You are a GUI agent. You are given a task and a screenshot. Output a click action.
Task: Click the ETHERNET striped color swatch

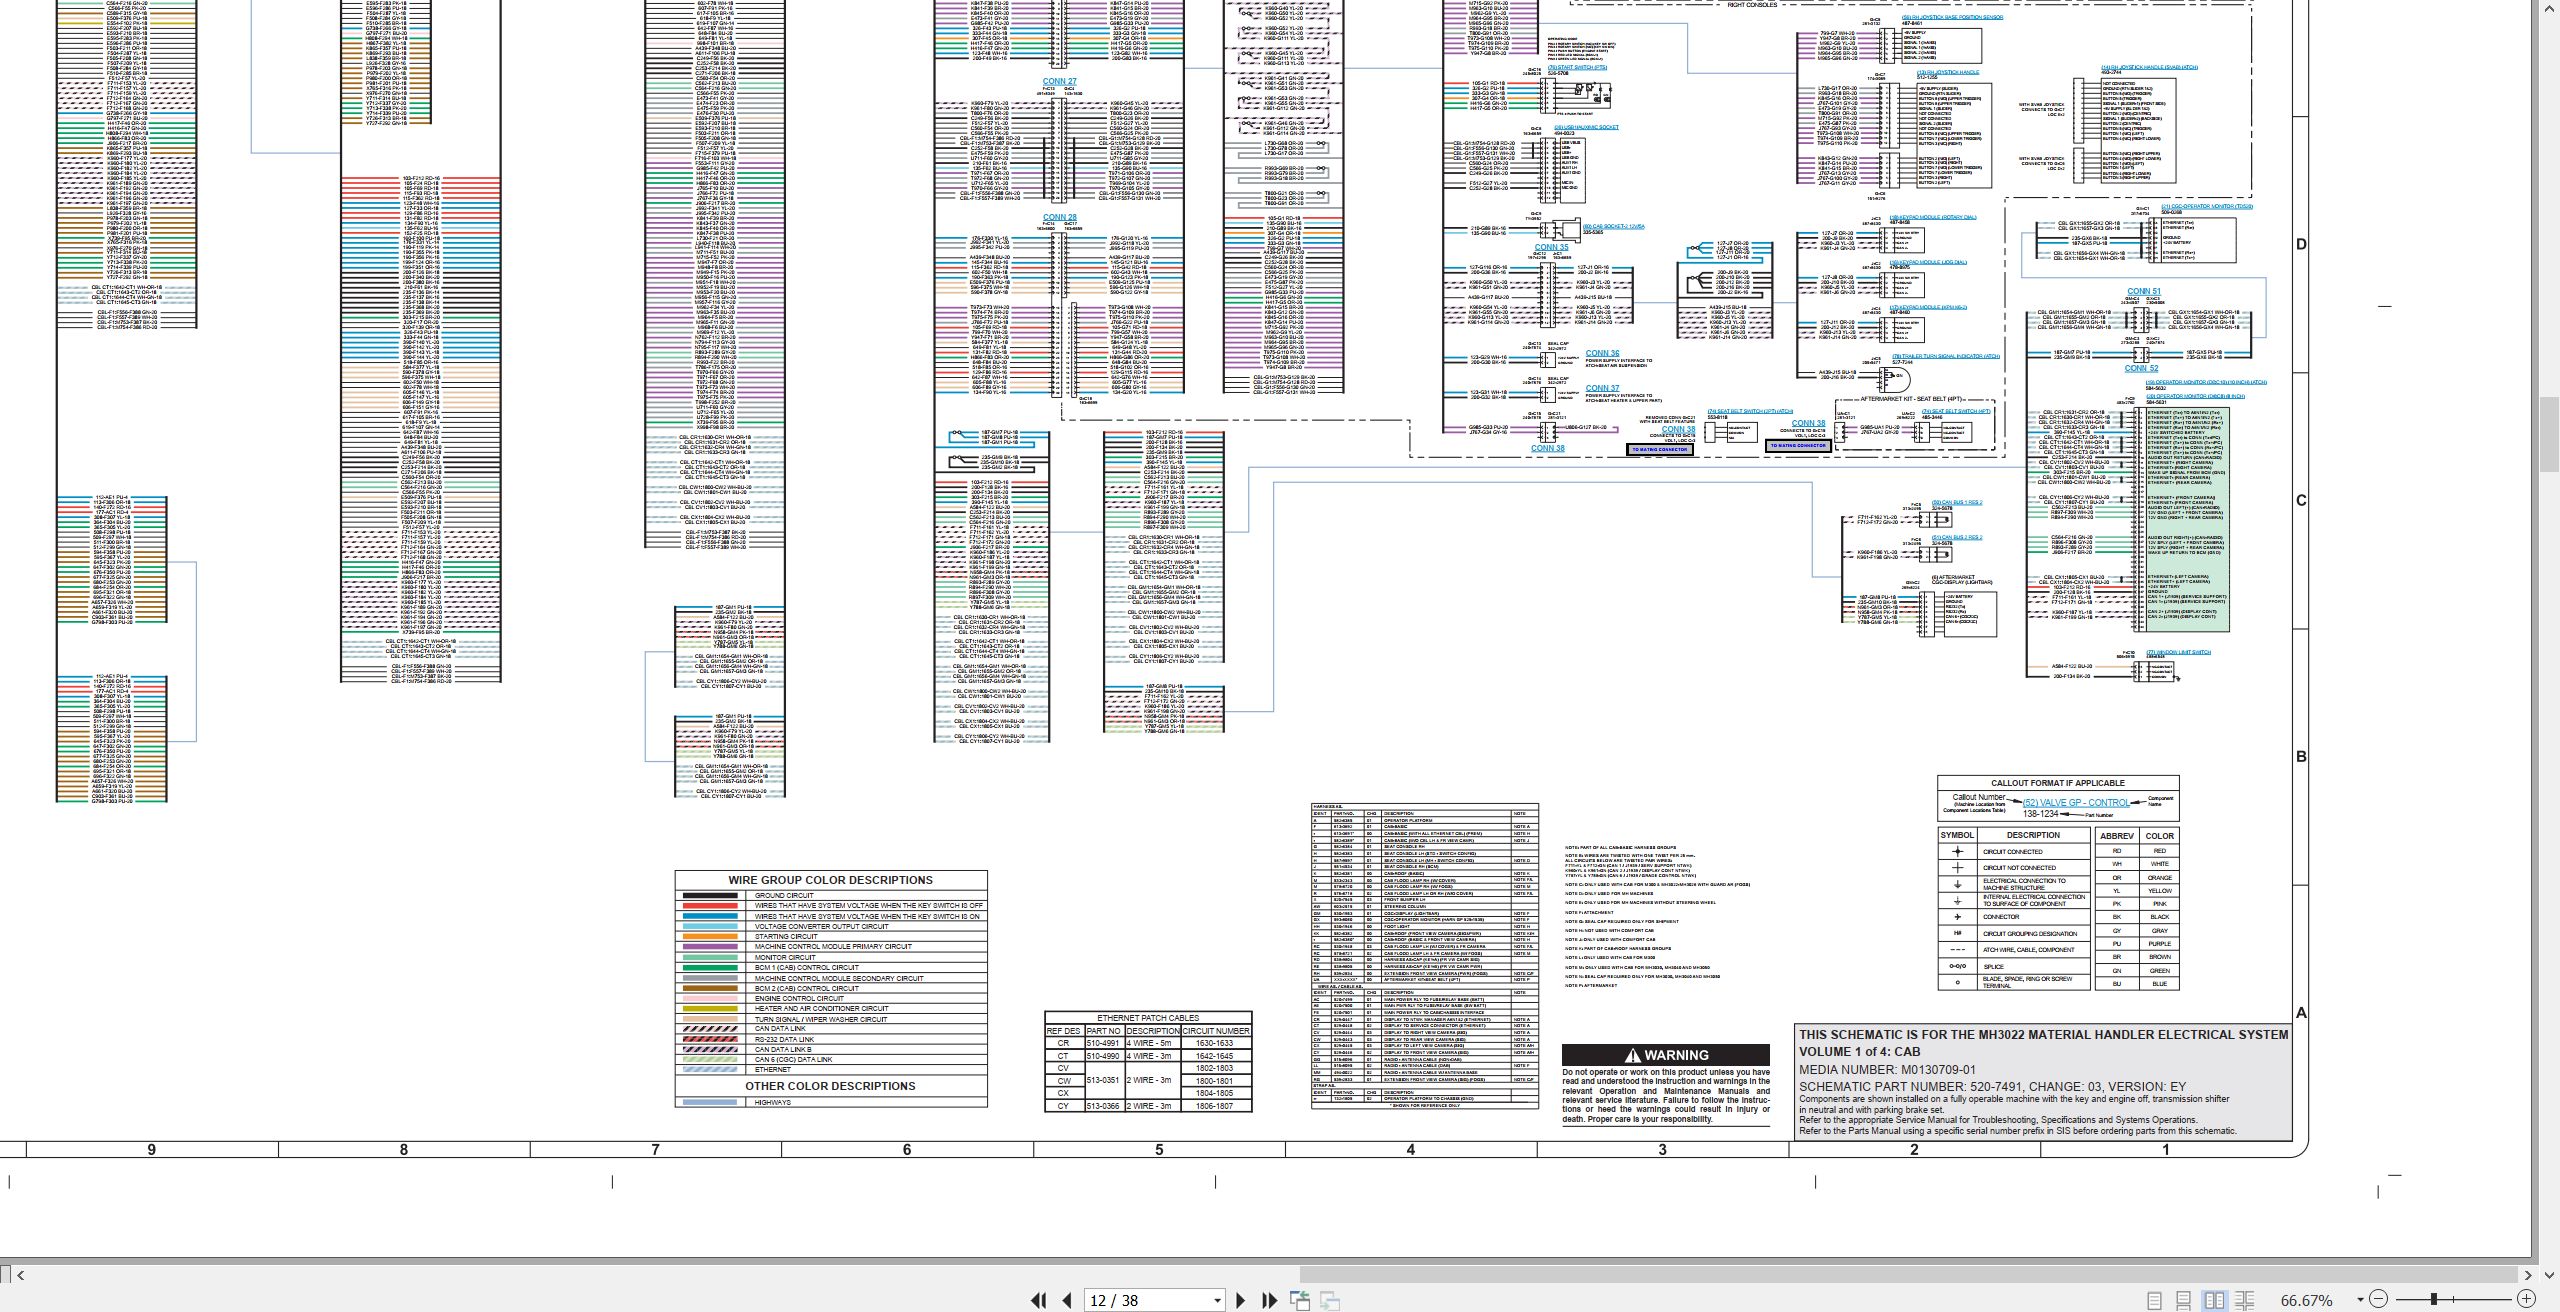pyautogui.click(x=709, y=1070)
